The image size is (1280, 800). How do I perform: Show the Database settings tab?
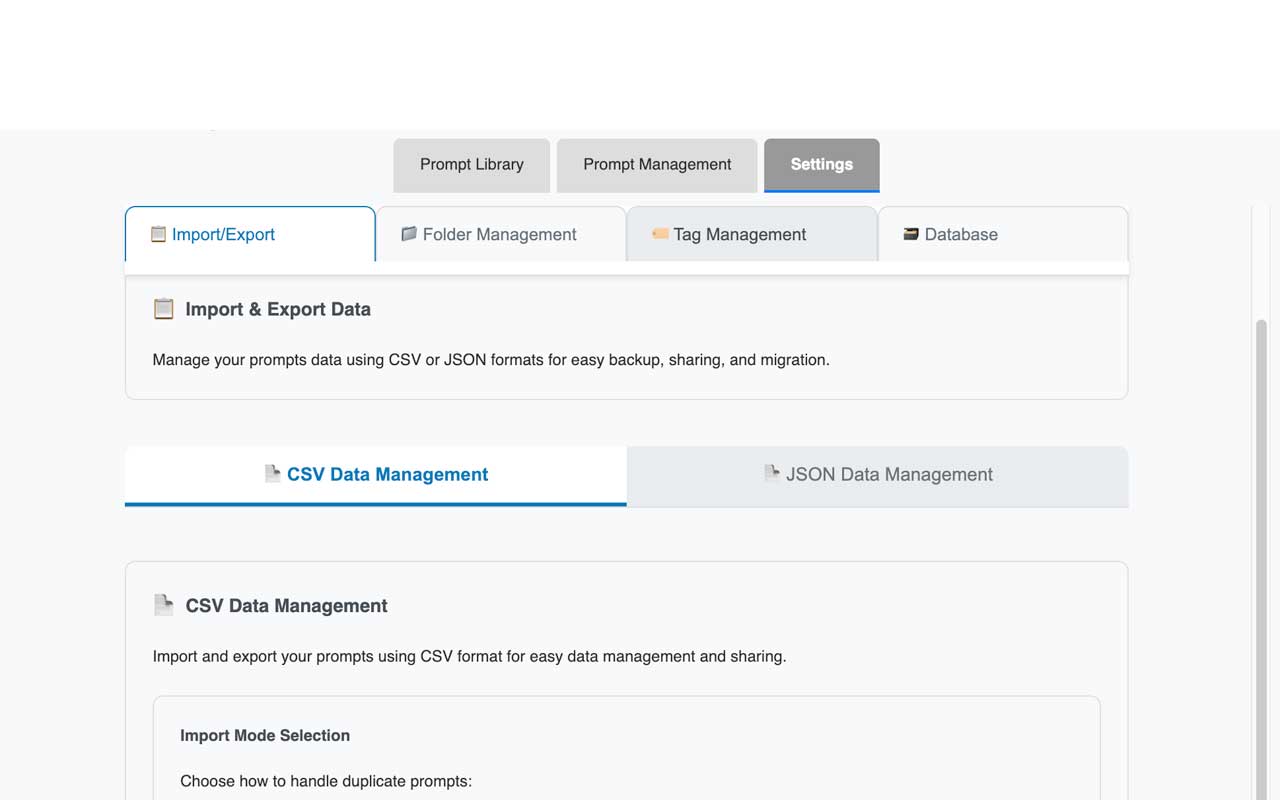click(961, 235)
